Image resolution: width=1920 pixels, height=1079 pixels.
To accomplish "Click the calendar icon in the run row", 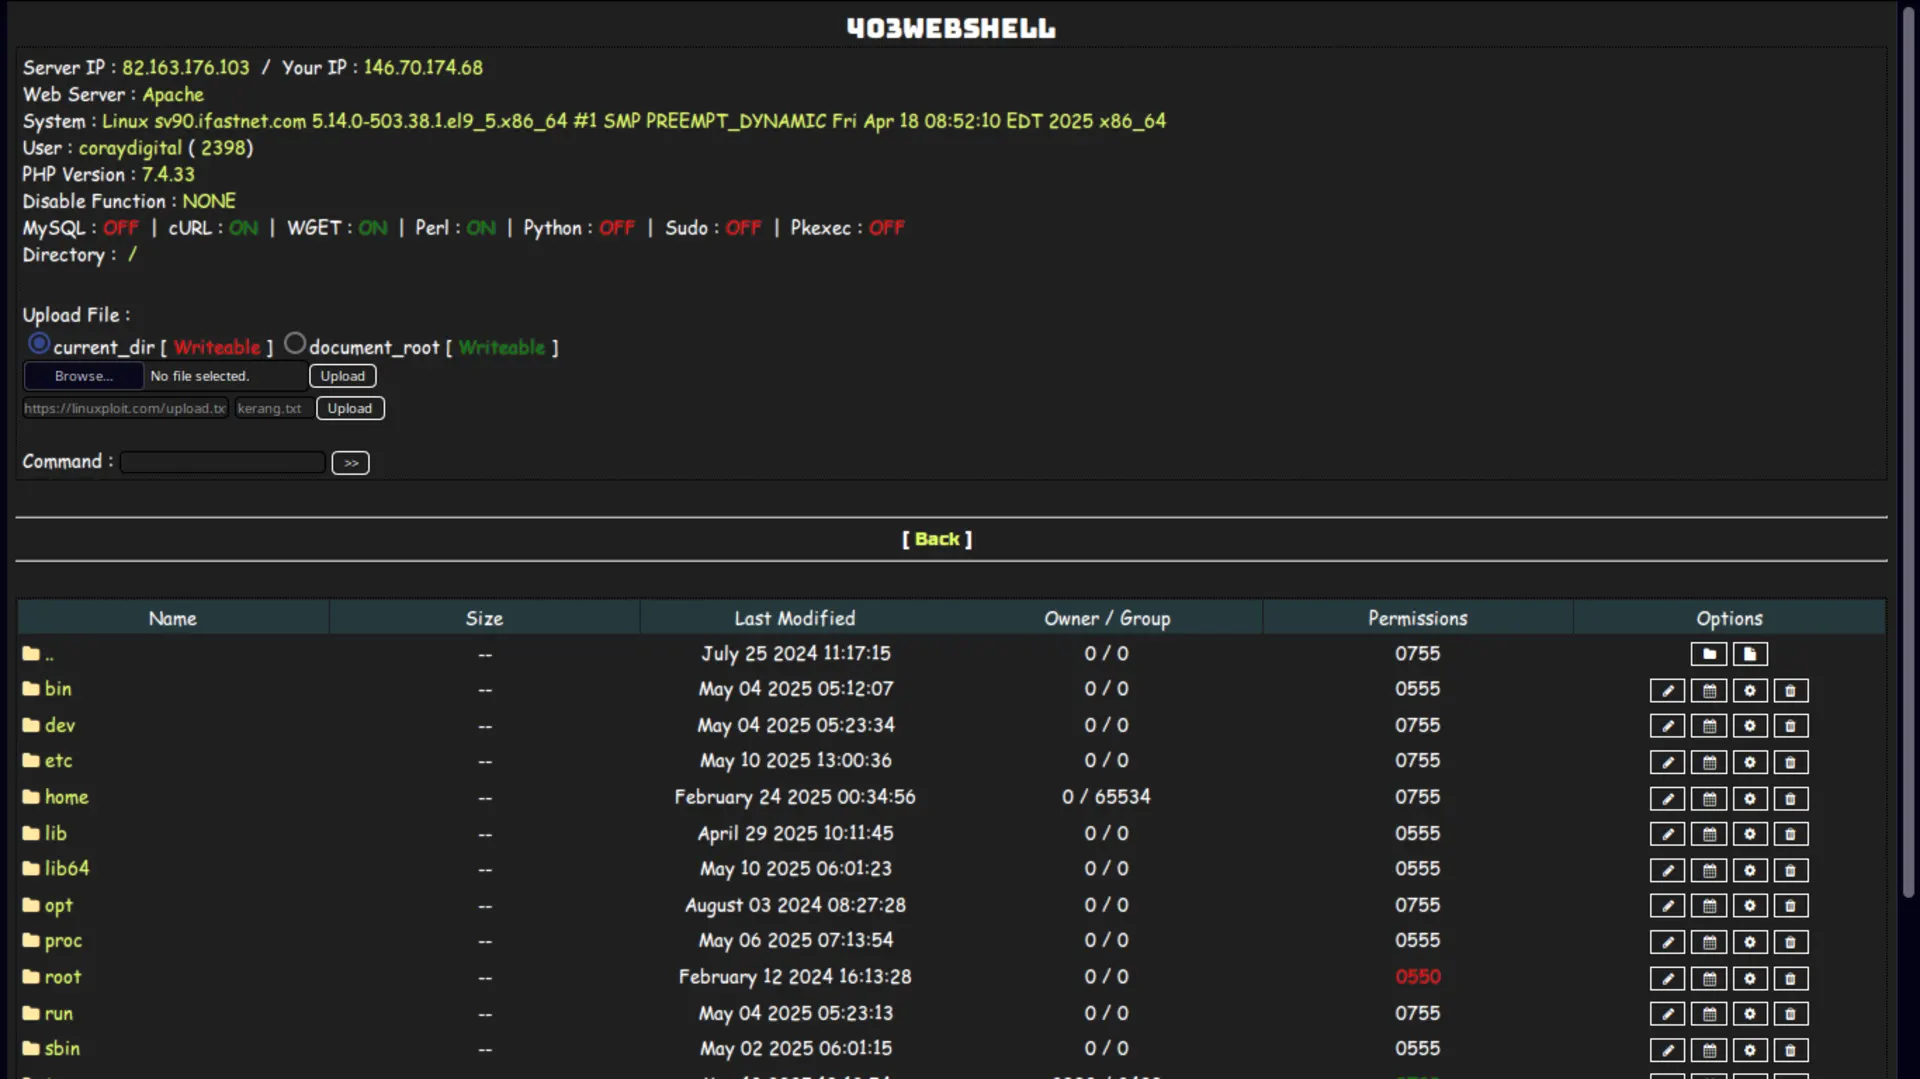I will [x=1709, y=1014].
